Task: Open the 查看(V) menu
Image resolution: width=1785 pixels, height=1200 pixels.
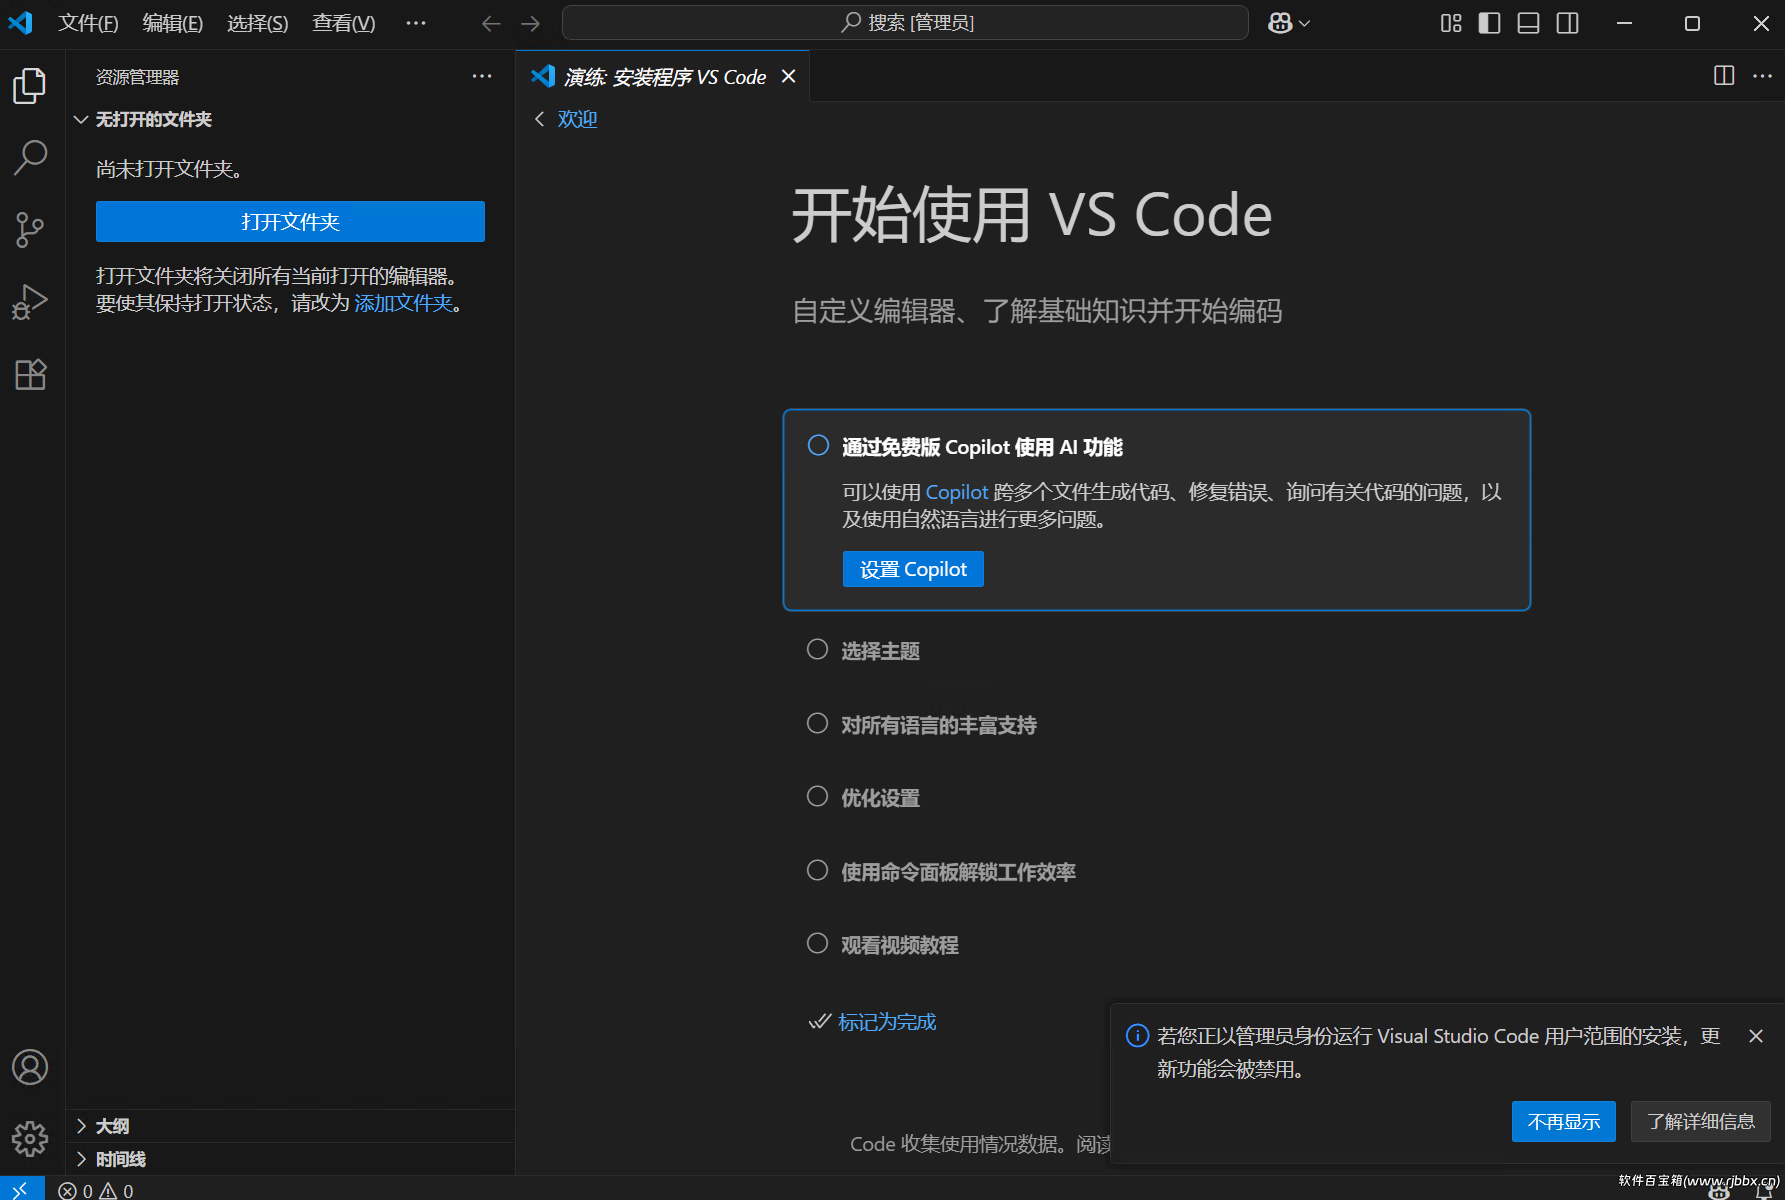Action: 344,23
